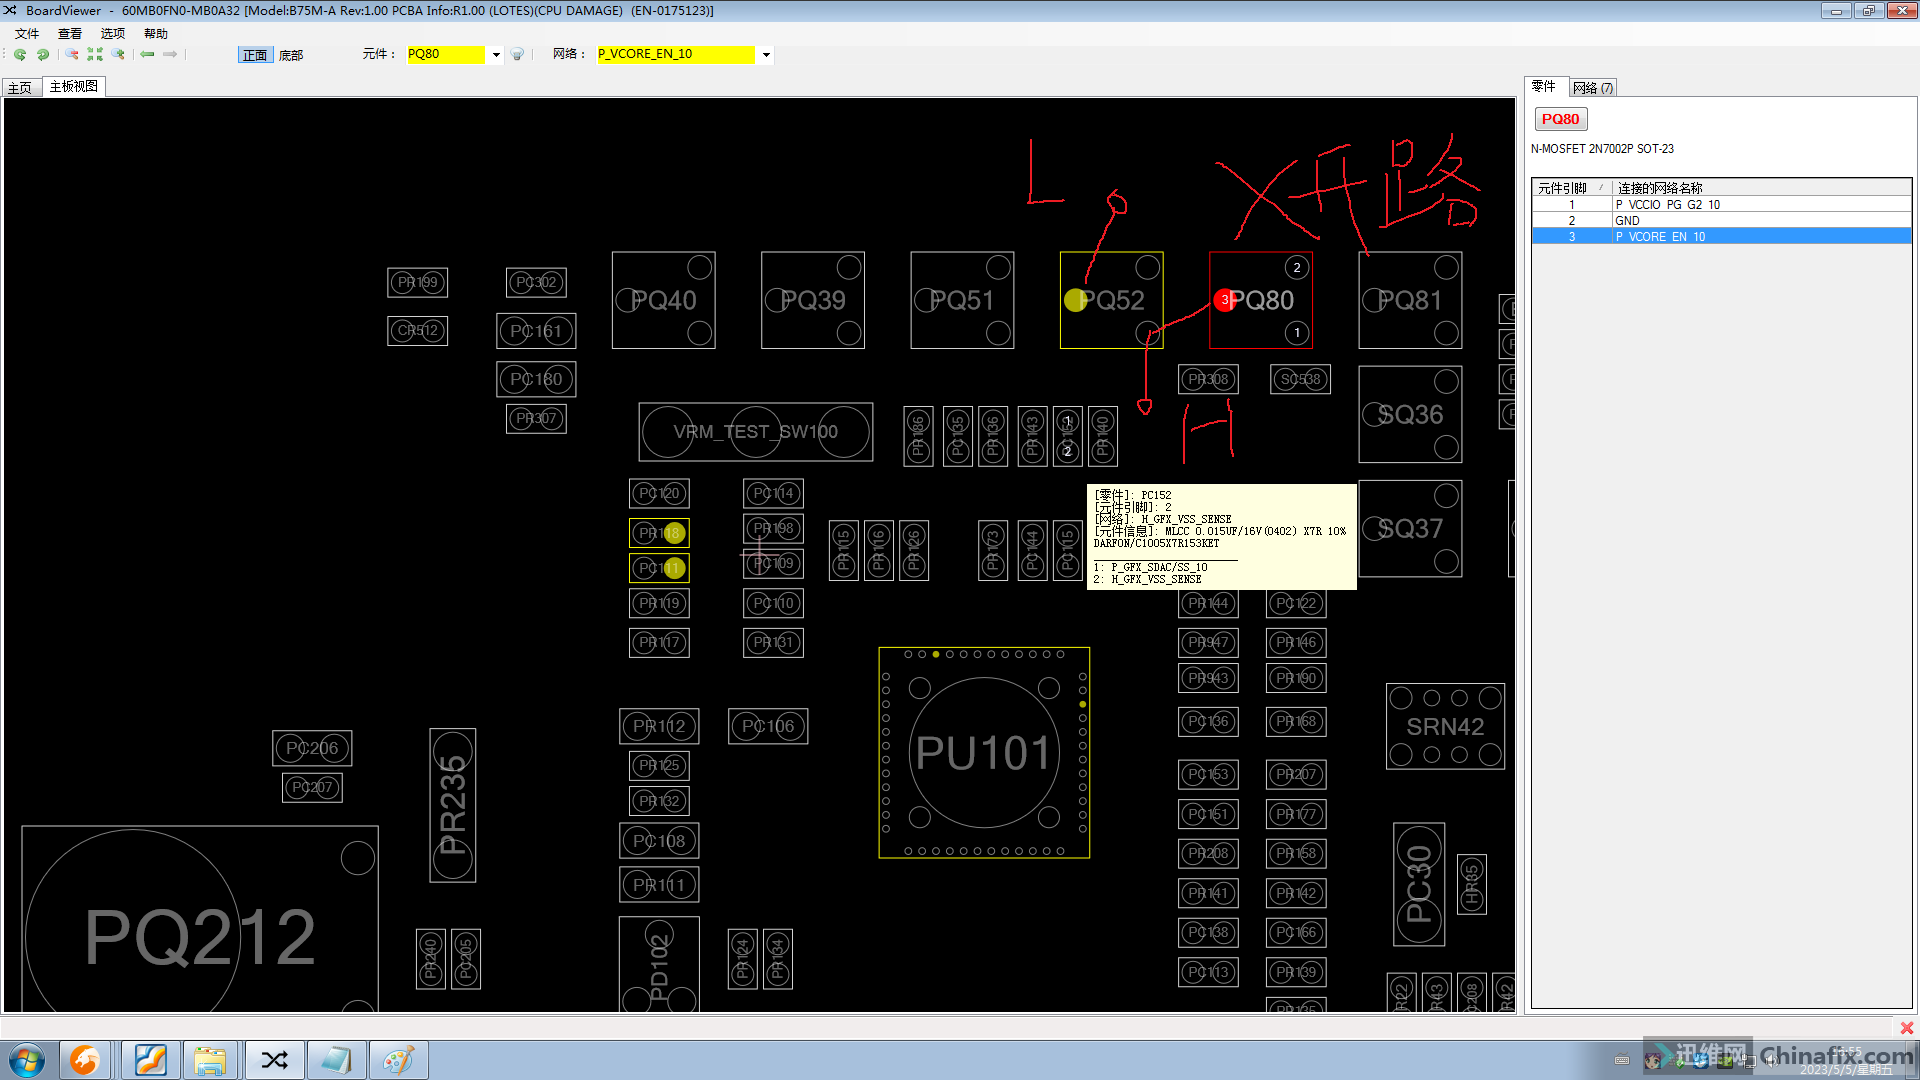Select the large PQ212 component

[x=200, y=920]
